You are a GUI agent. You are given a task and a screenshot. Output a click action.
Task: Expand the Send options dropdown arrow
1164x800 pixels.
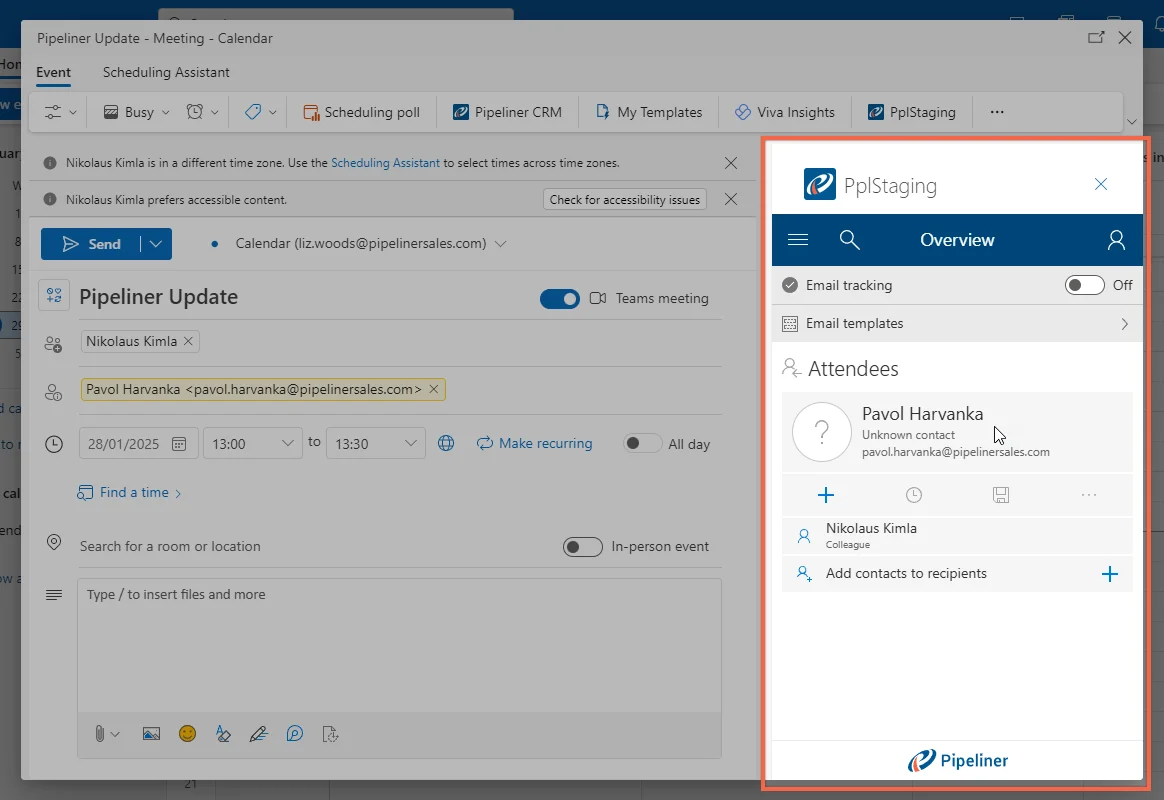[x=156, y=244]
